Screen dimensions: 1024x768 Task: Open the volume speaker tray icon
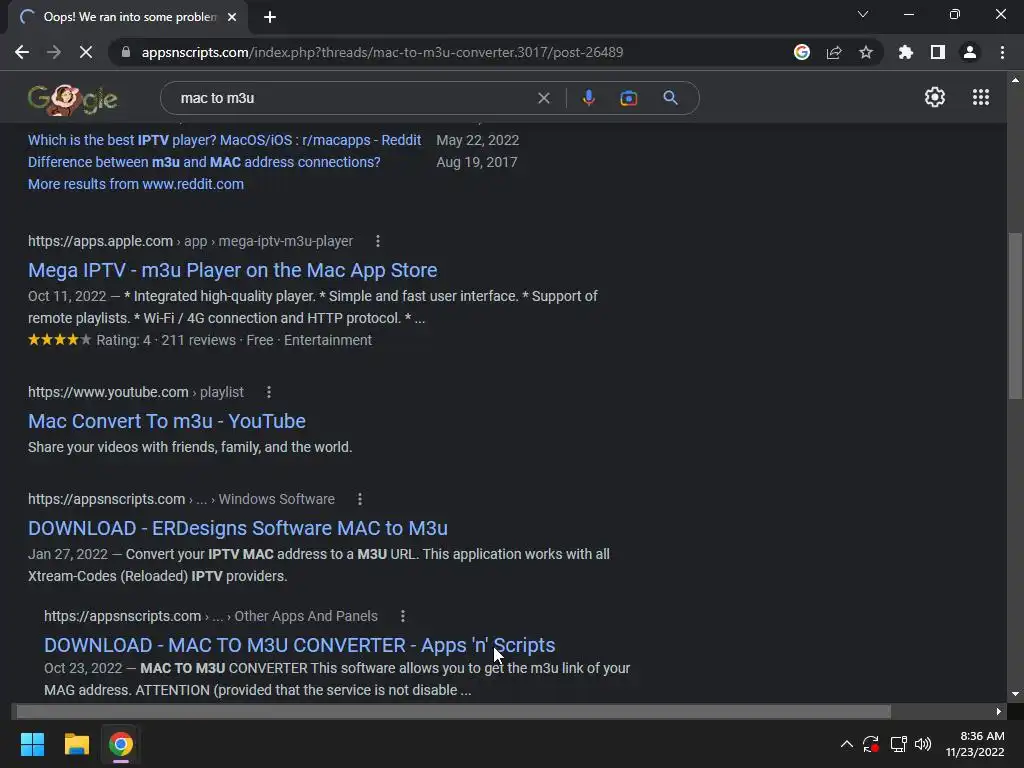pyautogui.click(x=923, y=744)
